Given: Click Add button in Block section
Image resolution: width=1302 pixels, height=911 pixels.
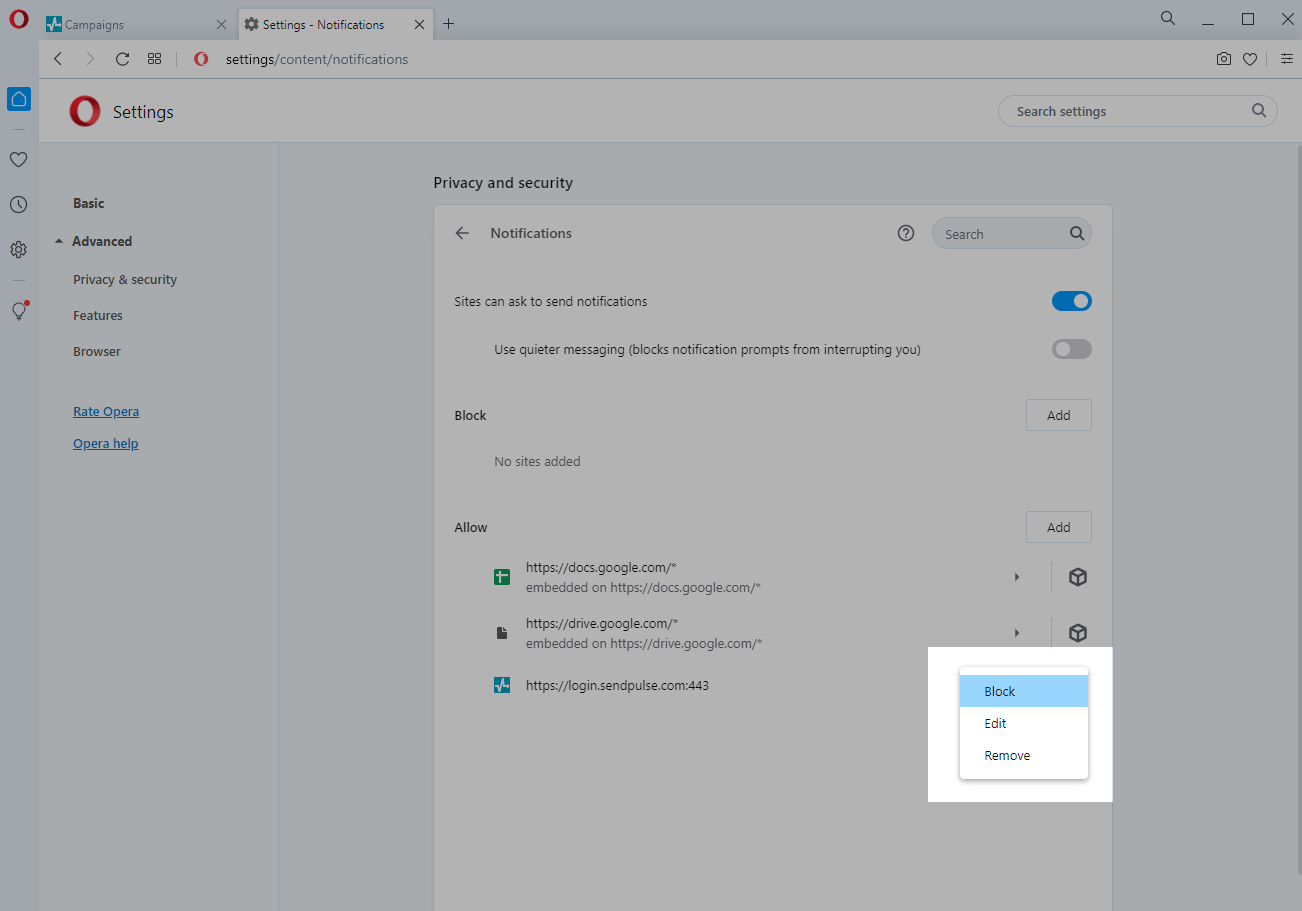Looking at the screenshot, I should pyautogui.click(x=1058, y=415).
